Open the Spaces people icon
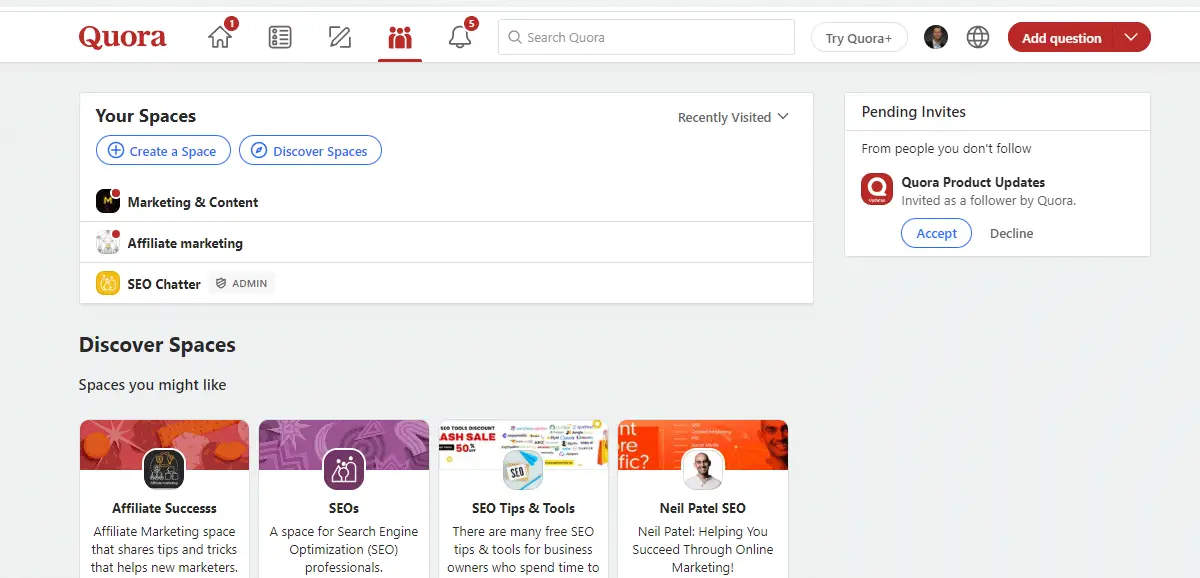Viewport: 1200px width, 578px height. click(x=400, y=38)
